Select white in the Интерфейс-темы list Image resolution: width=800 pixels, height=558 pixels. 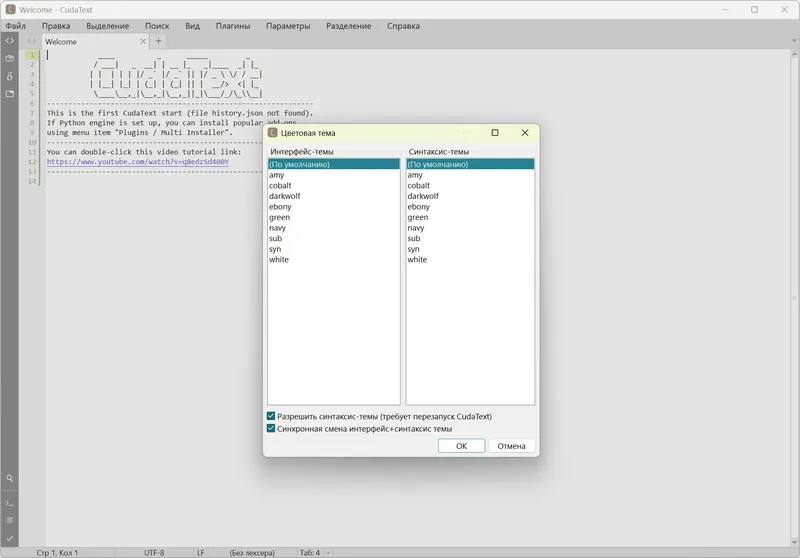tap(334, 260)
